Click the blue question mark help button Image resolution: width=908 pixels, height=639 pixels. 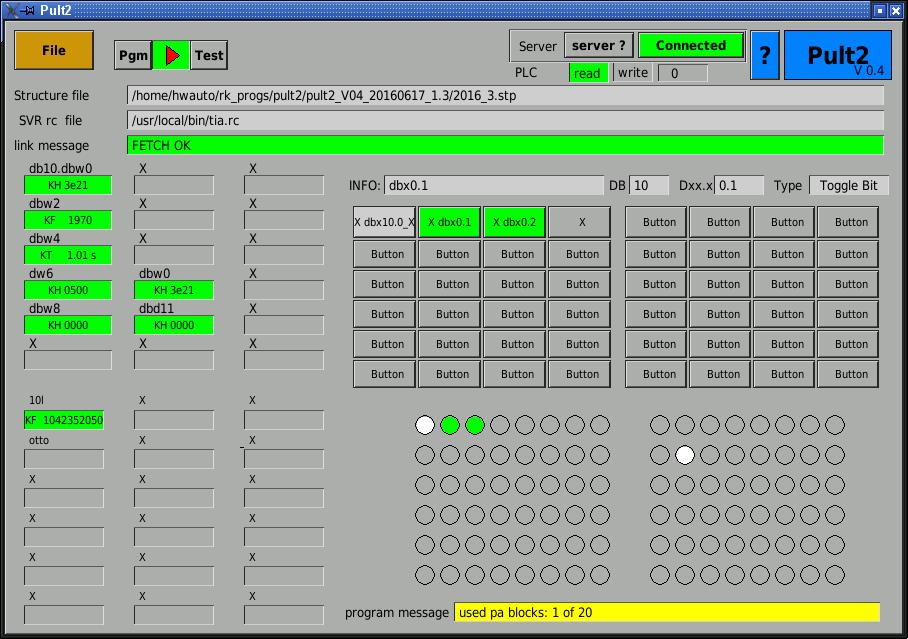[765, 55]
